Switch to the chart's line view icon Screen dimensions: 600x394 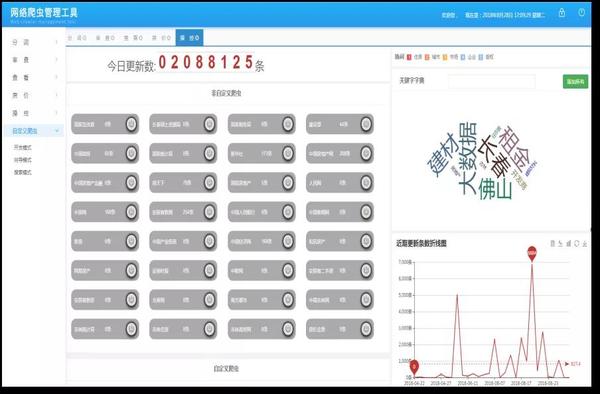[x=560, y=243]
